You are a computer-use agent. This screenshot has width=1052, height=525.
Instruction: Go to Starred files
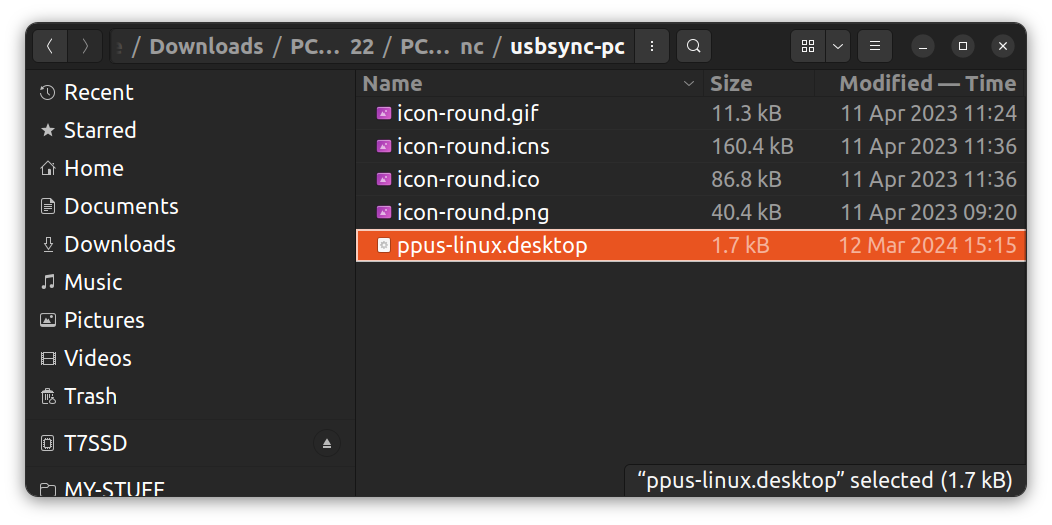click(99, 130)
